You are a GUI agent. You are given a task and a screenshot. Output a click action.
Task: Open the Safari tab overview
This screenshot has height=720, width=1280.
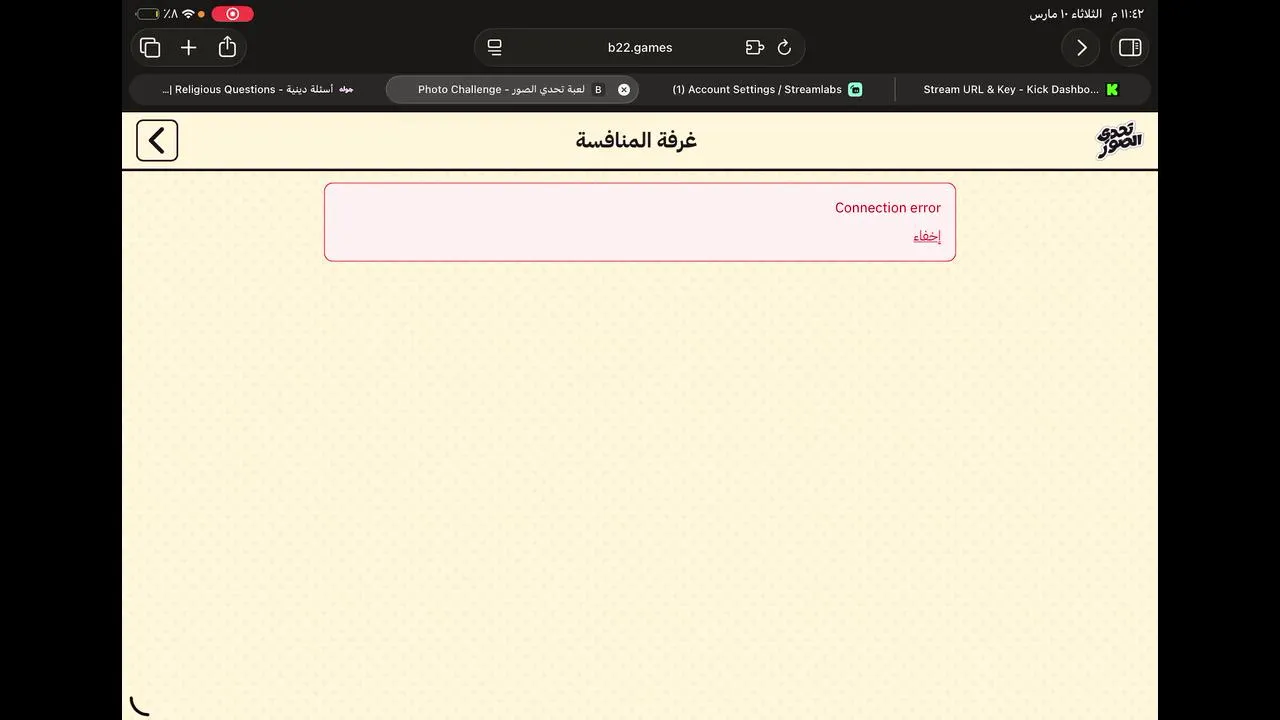[x=150, y=47]
